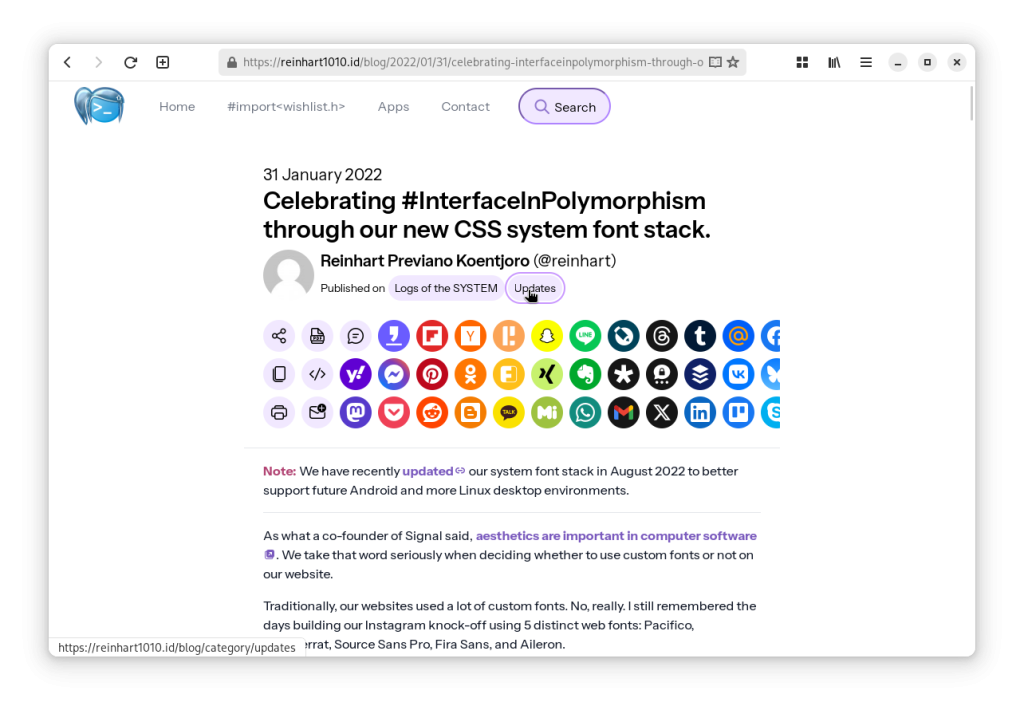
Task: Share via LinkedIn icon
Action: [x=700, y=412]
